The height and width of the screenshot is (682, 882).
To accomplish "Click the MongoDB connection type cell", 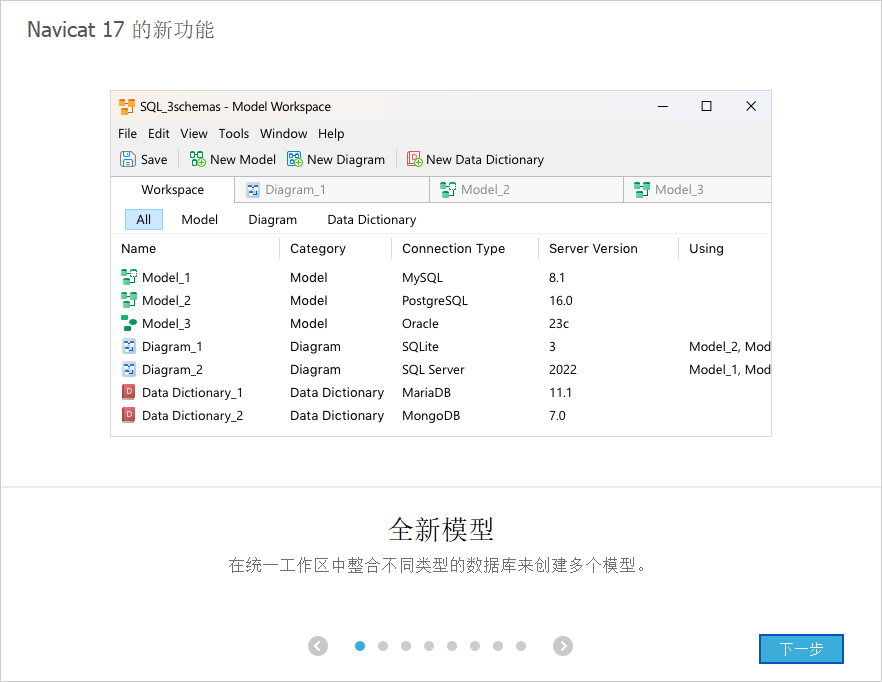I will pyautogui.click(x=431, y=416).
